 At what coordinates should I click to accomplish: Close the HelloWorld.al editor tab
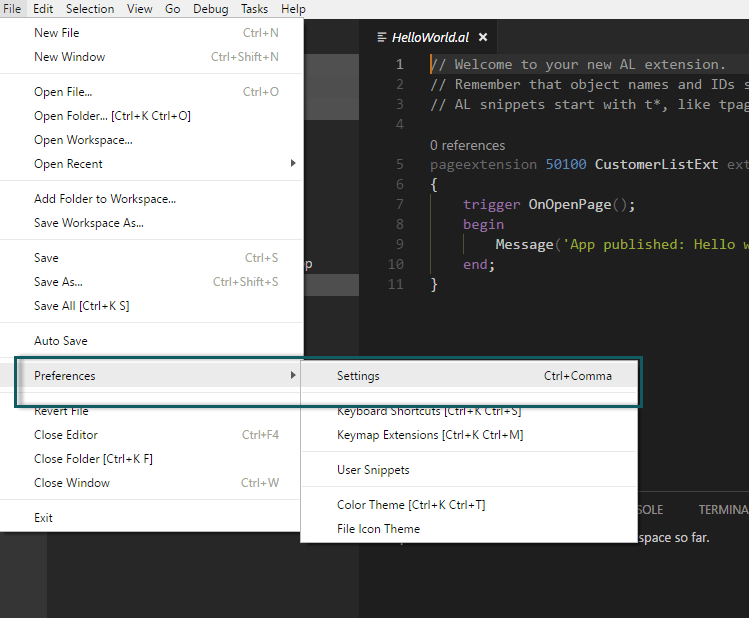tap(483, 37)
